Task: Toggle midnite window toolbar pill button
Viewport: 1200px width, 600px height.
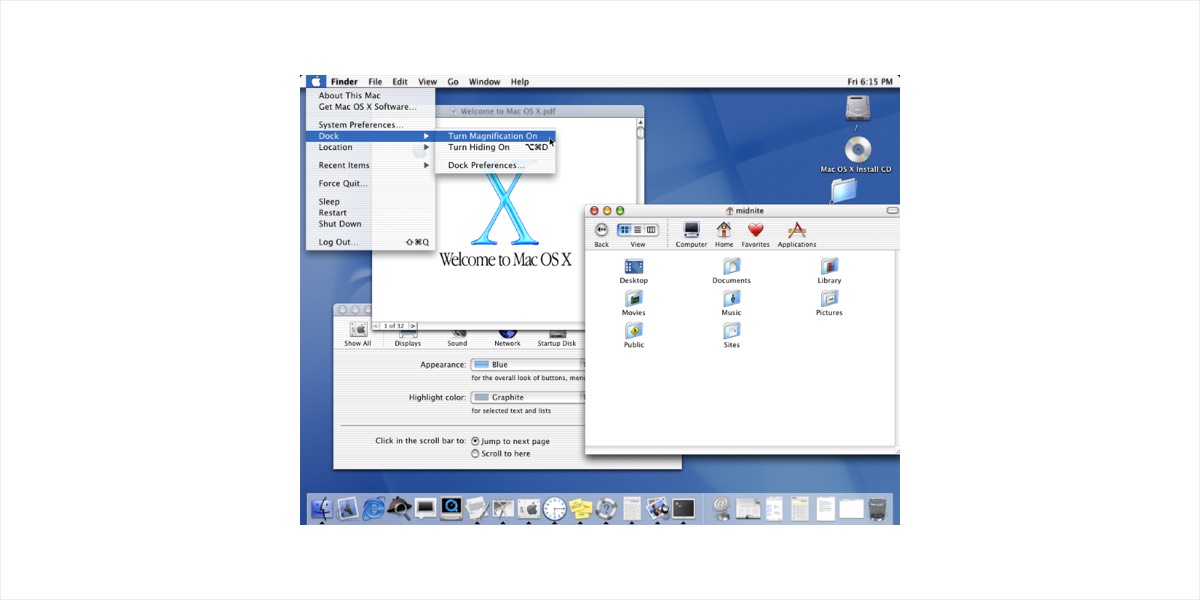Action: point(892,210)
